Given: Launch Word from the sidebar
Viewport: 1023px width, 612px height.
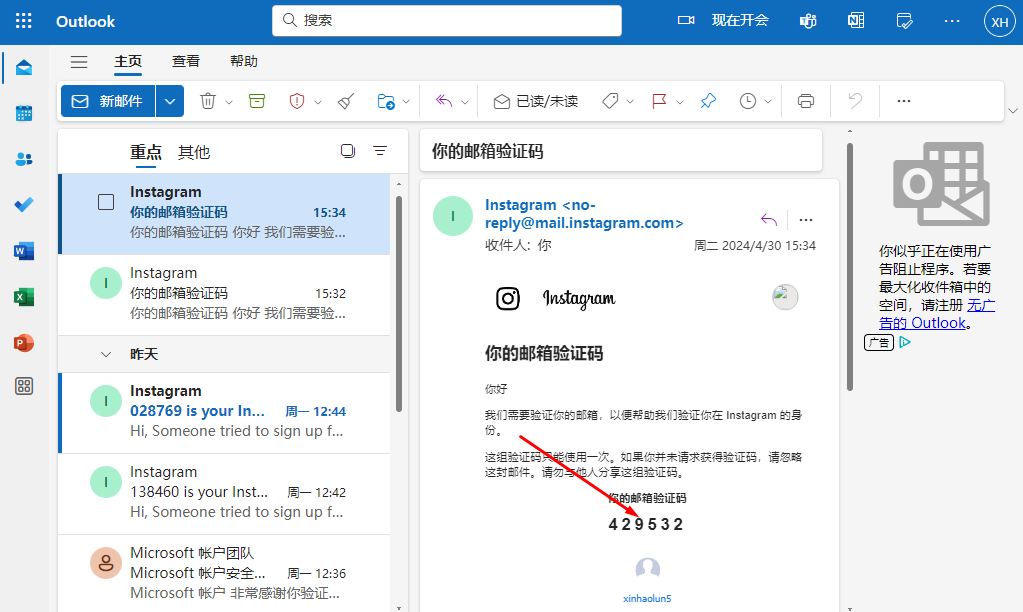Looking at the screenshot, I should [24, 251].
